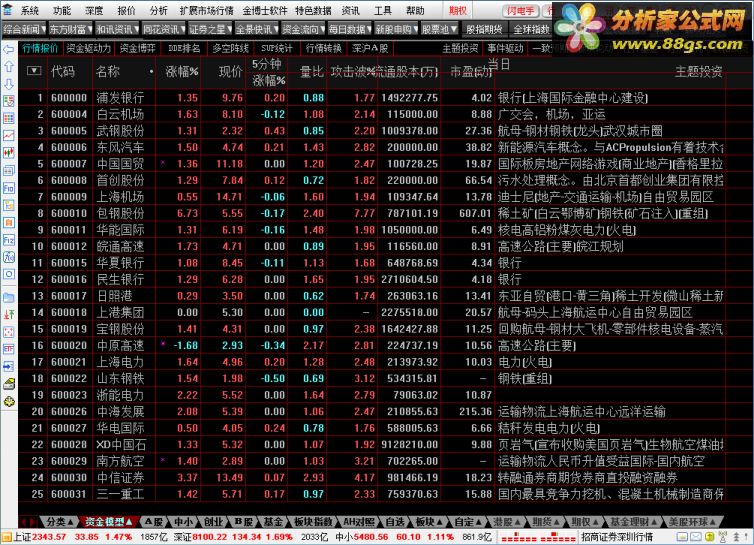Click the circle-in-square sidebar icon
Image resolution: width=754 pixels, height=545 pixels.
pyautogui.click(x=9, y=274)
